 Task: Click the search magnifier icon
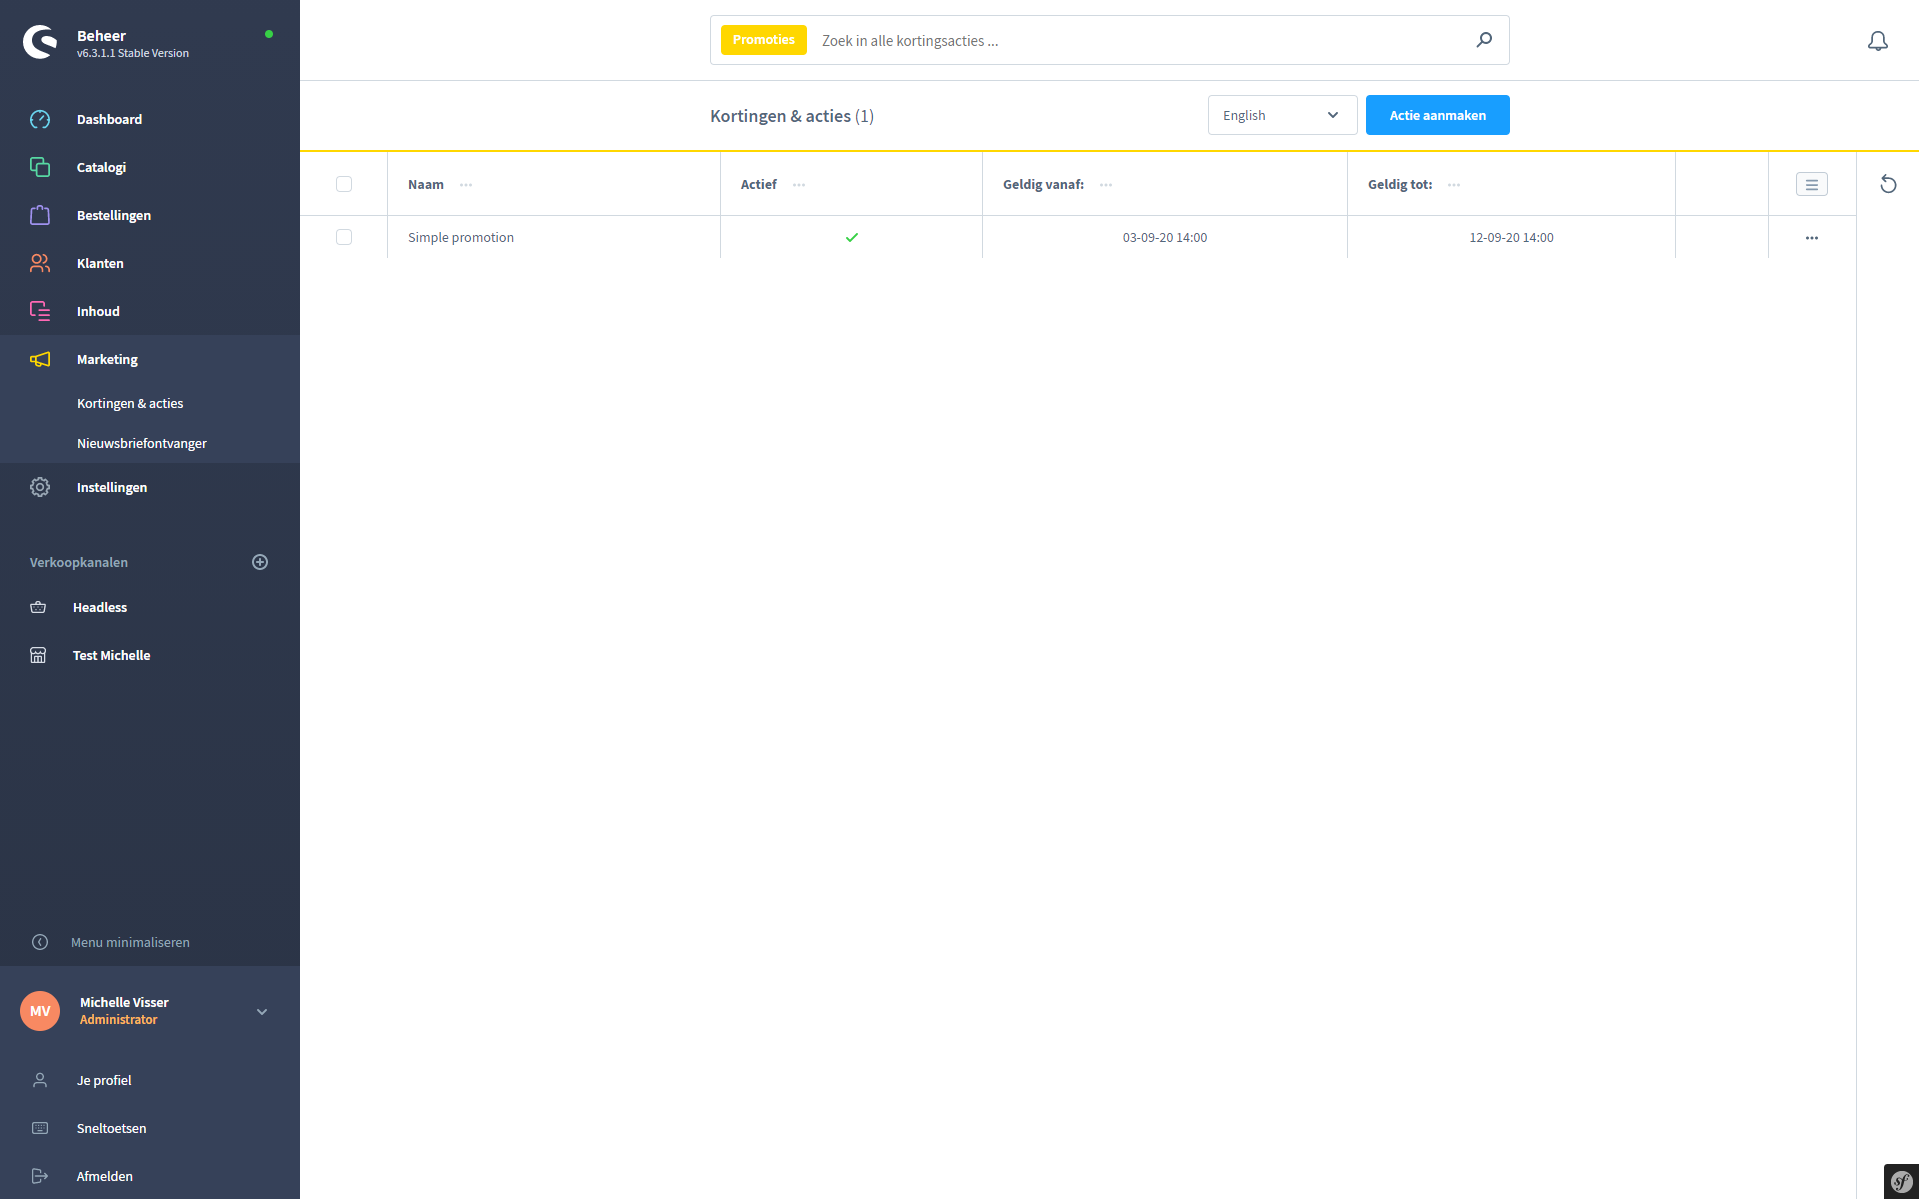1484,40
